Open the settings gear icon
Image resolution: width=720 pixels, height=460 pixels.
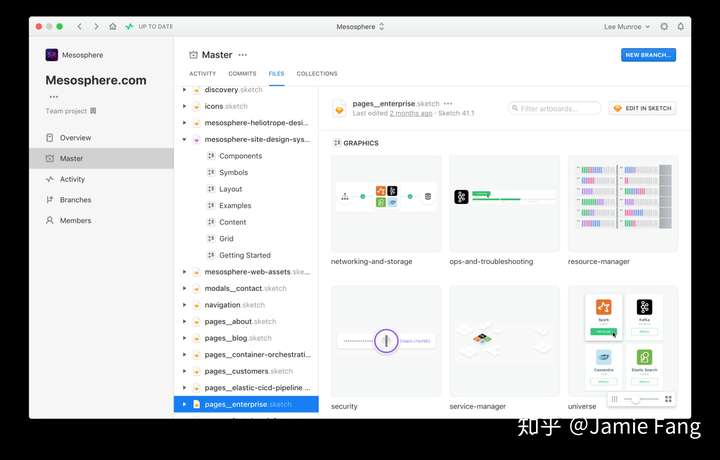664,27
